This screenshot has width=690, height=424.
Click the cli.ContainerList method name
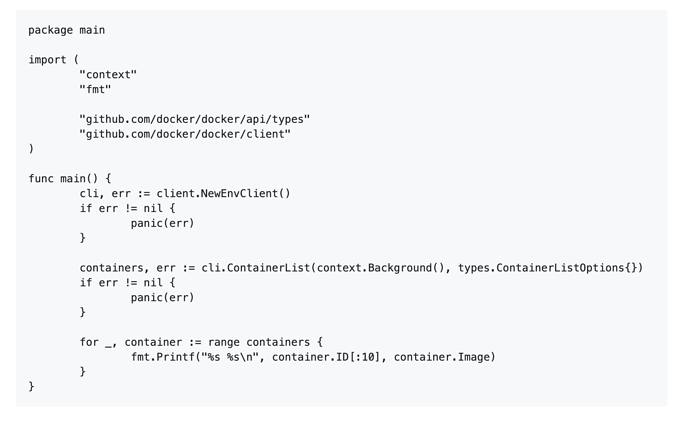pos(256,268)
